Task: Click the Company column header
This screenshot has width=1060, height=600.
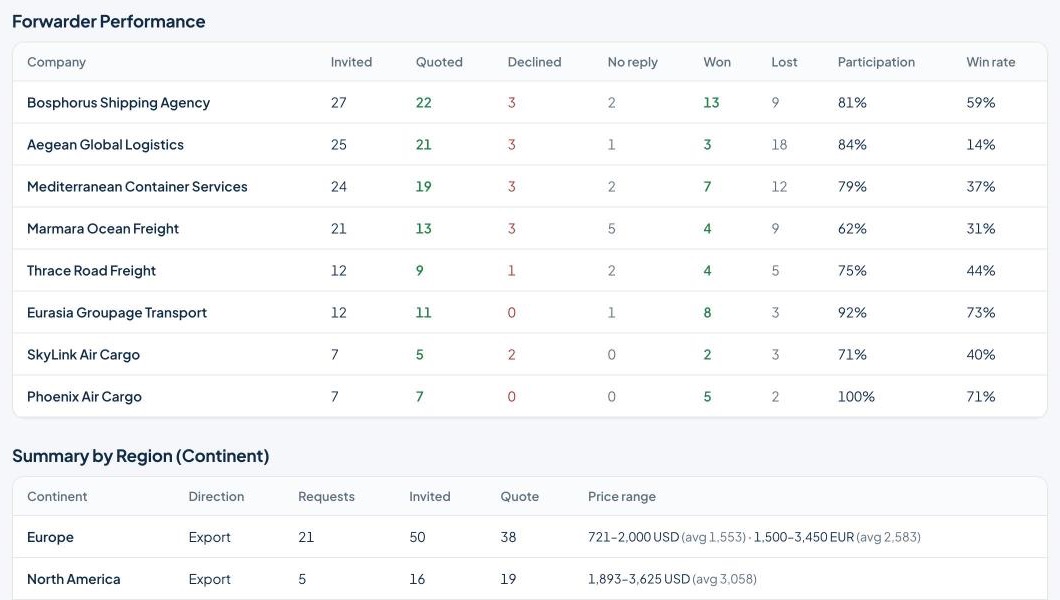Action: (x=56, y=62)
